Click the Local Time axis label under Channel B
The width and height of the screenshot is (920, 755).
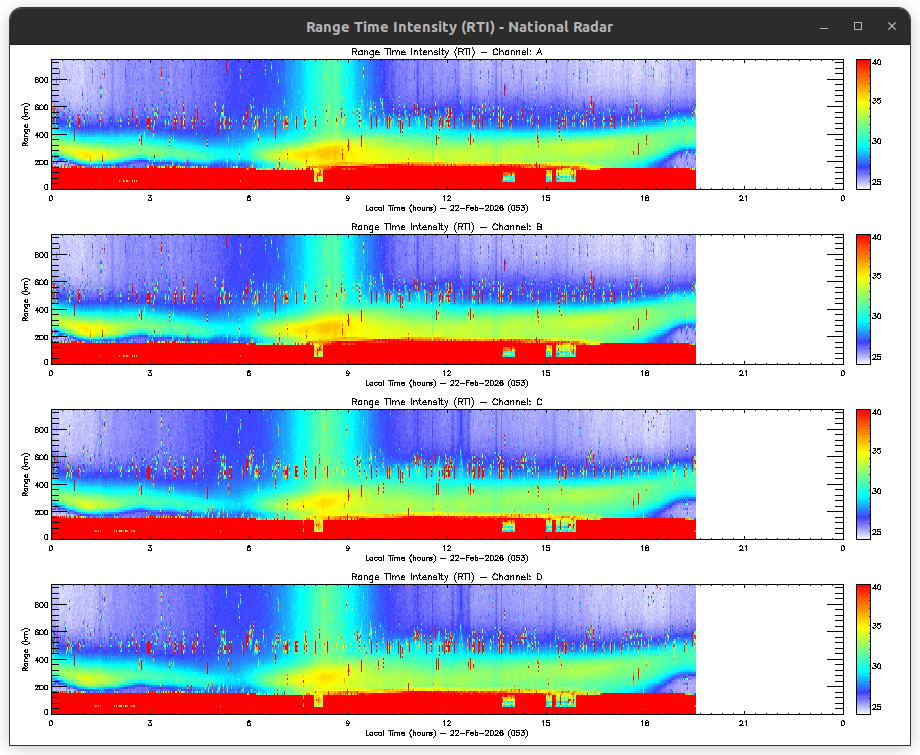[x=447, y=383]
